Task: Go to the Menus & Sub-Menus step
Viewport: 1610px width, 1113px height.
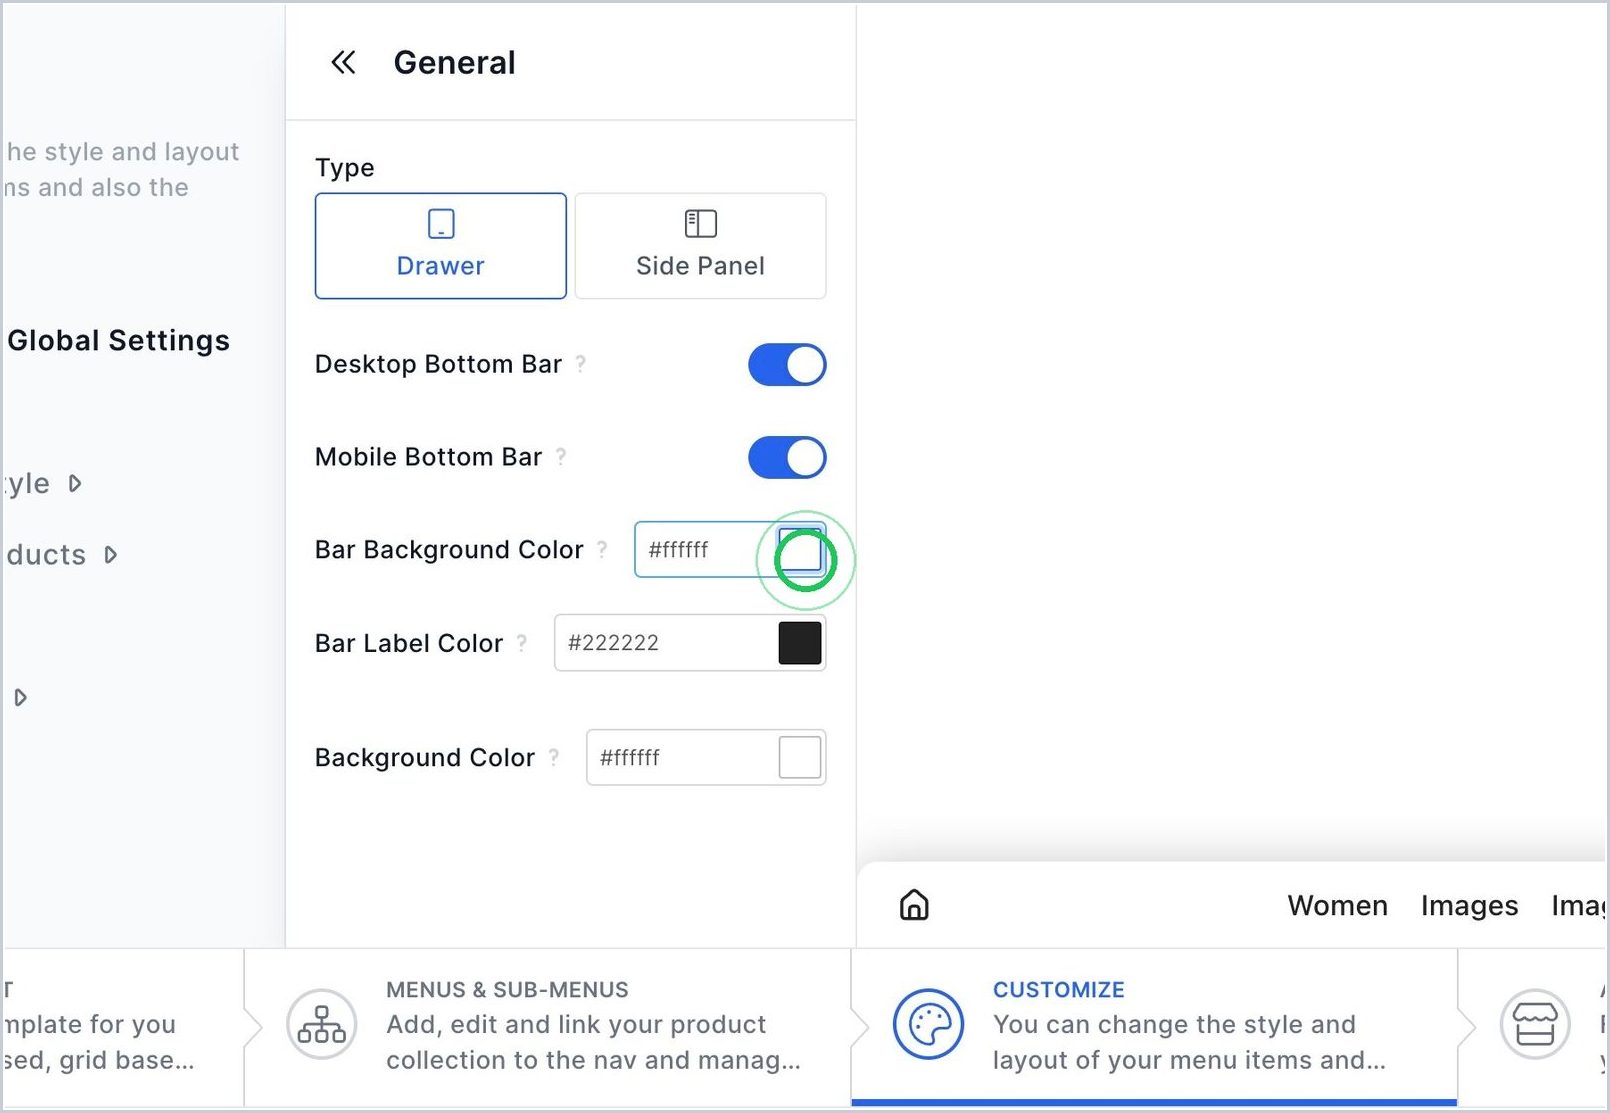Action: 548,1025
